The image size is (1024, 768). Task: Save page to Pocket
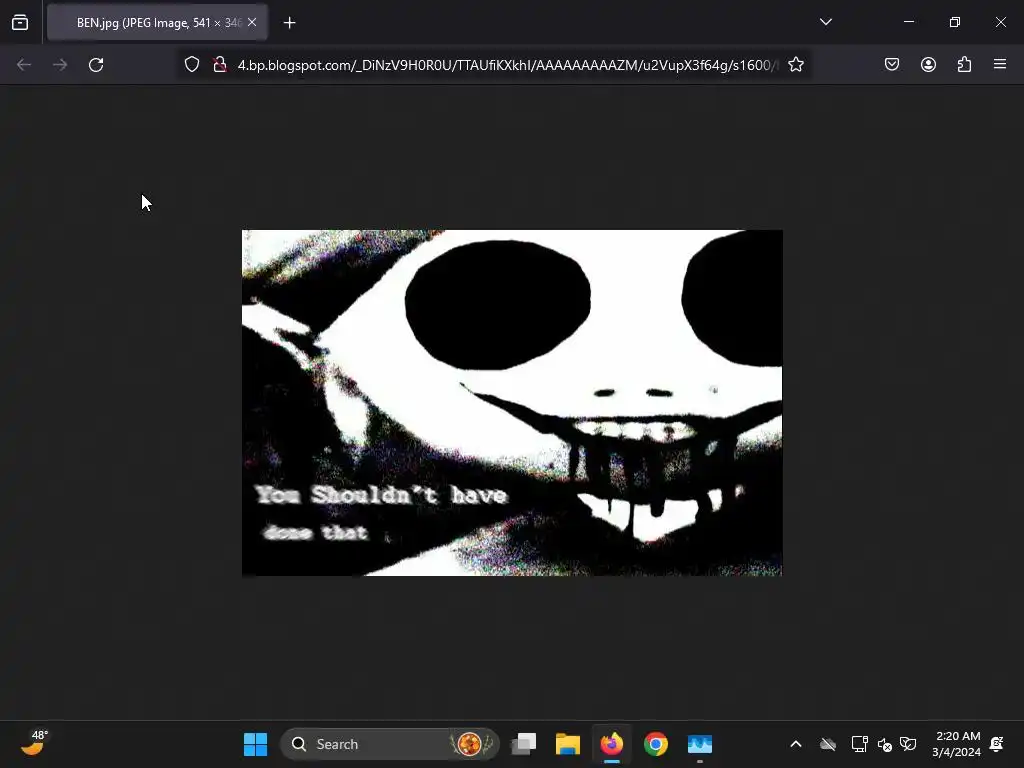coord(892,64)
